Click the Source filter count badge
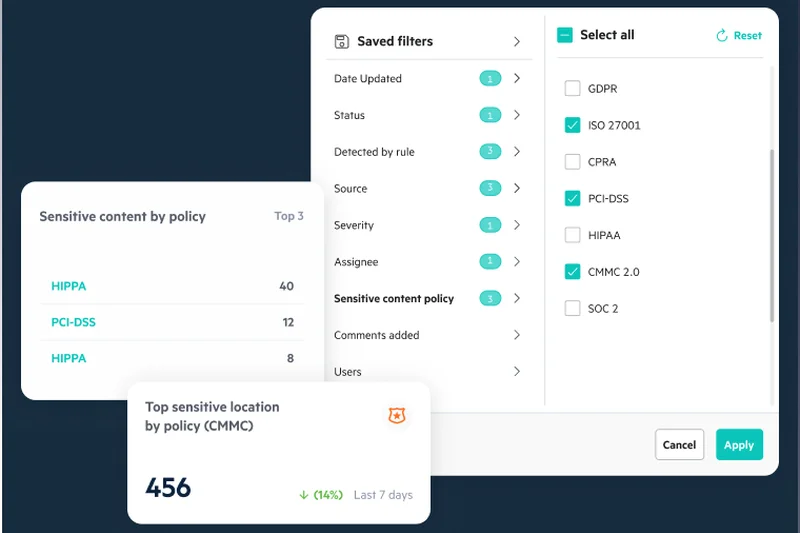 [490, 188]
